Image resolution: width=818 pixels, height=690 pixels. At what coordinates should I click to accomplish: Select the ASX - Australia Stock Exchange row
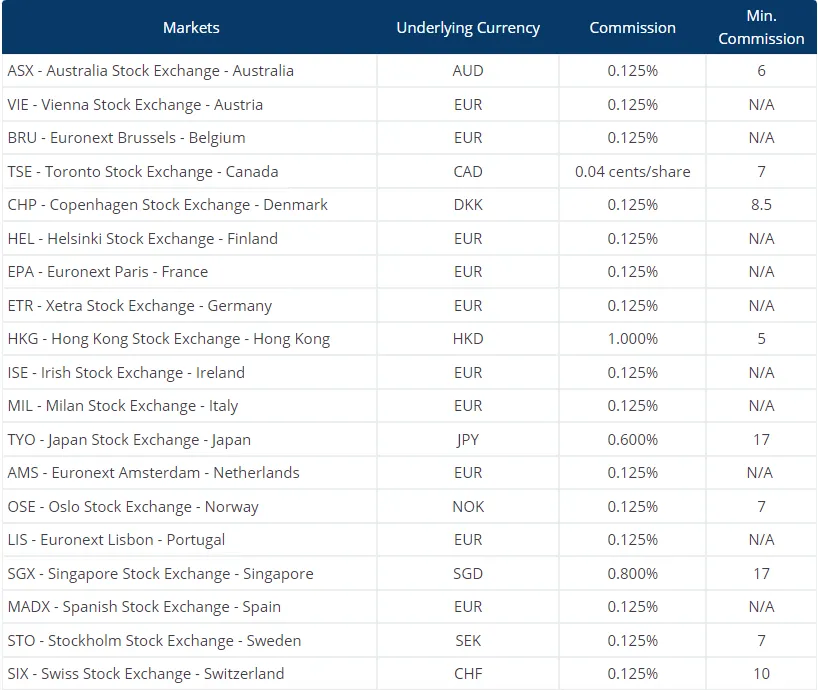pyautogui.click(x=410, y=70)
